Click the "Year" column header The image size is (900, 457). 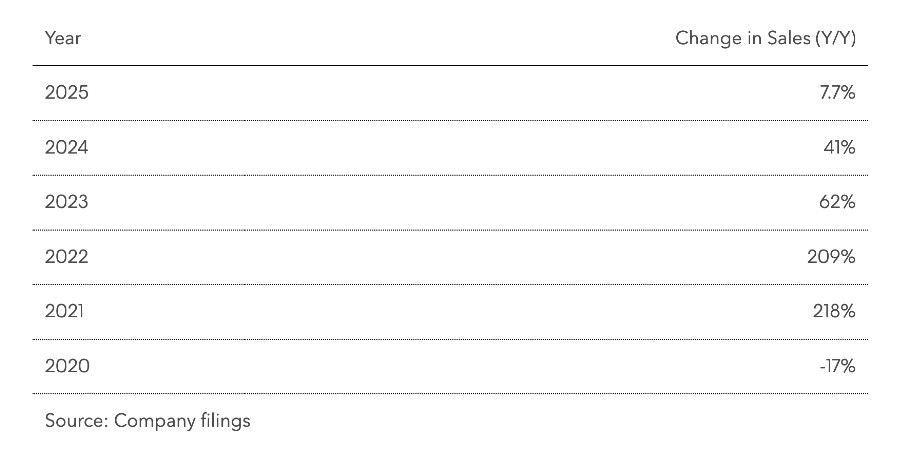click(x=63, y=38)
